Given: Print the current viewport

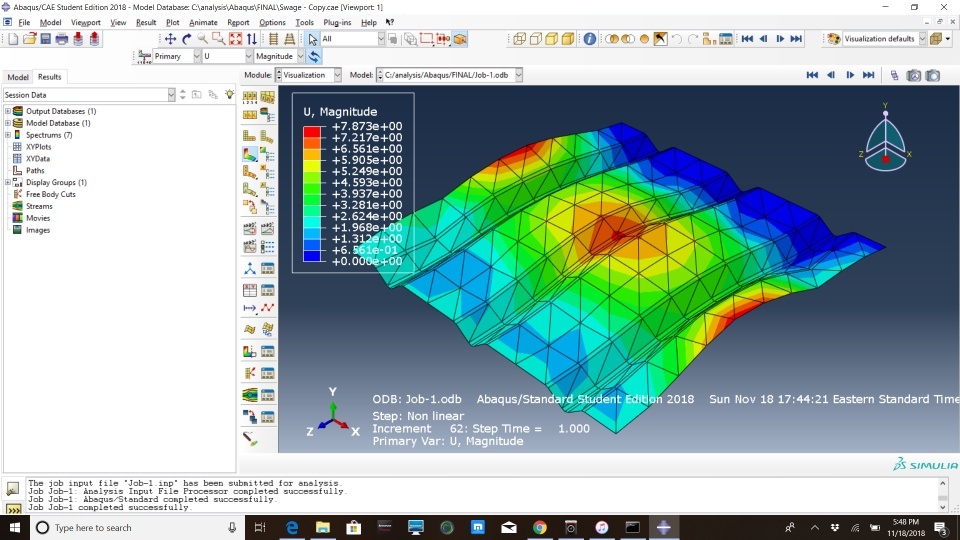Looking at the screenshot, I should click(x=62, y=39).
